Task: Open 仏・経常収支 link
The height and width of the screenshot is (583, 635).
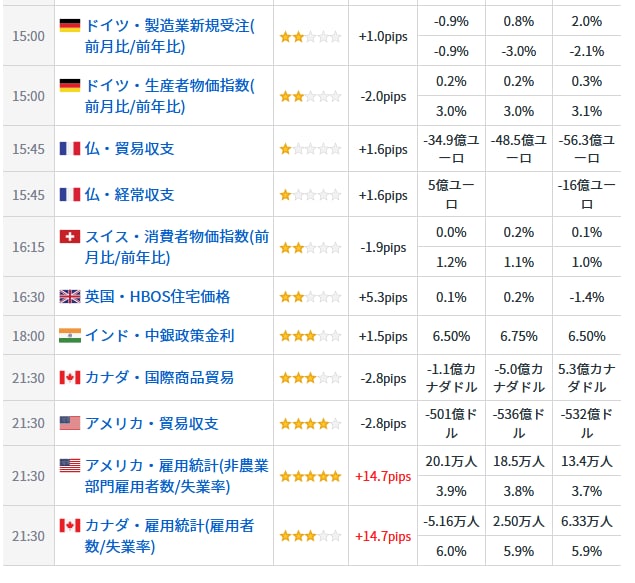Action: [x=130, y=195]
